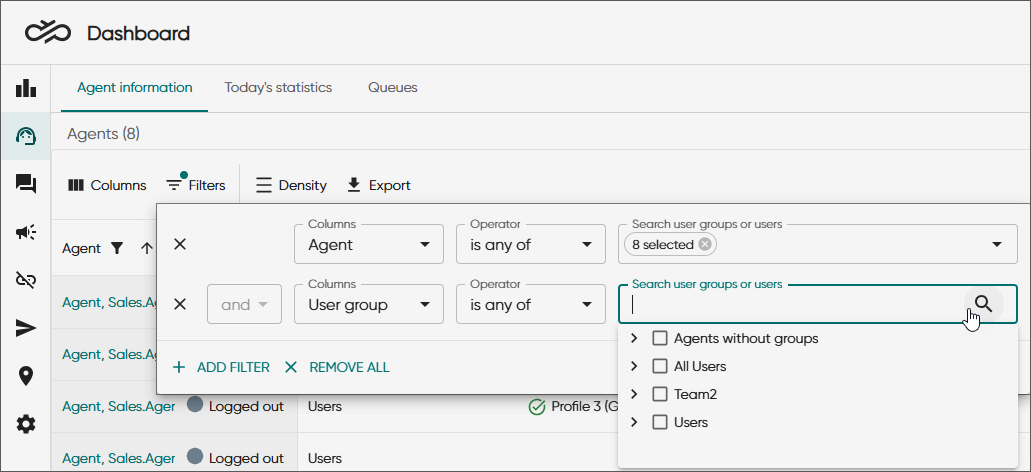Check the Agents without groups checkbox
This screenshot has width=1031, height=472.
click(660, 338)
